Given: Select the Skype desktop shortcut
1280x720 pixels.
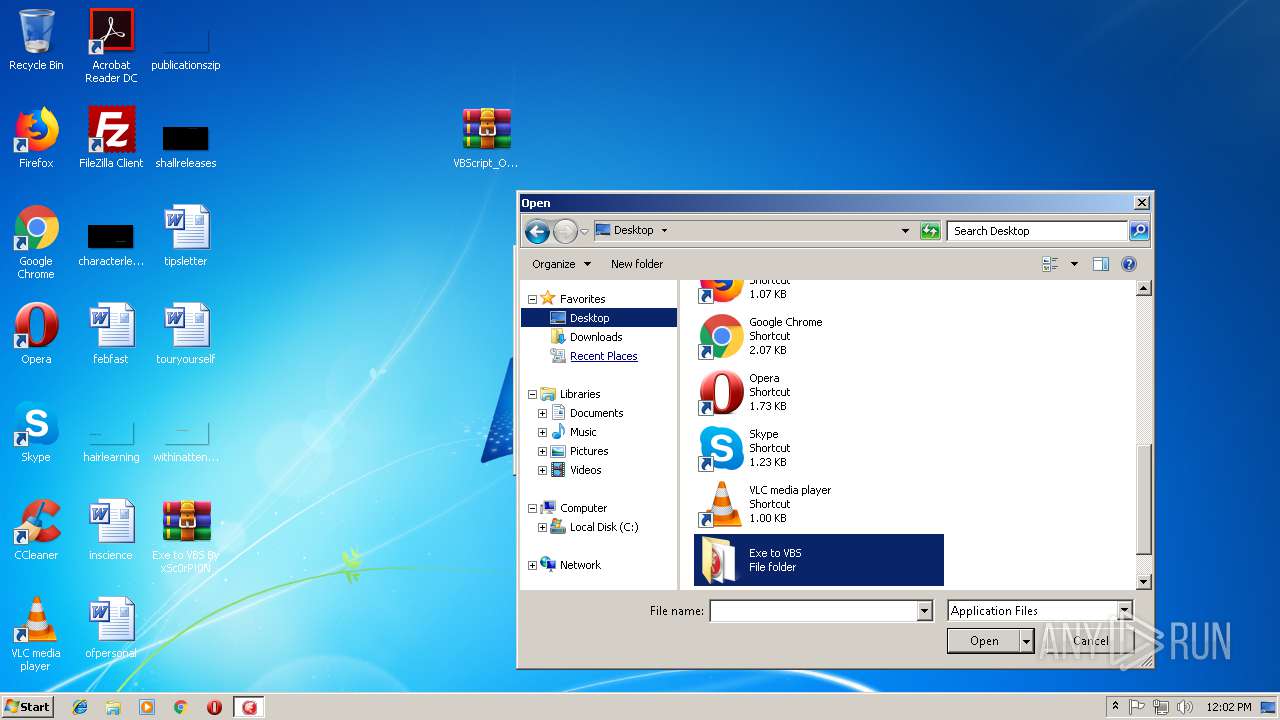Looking at the screenshot, I should point(36,432).
